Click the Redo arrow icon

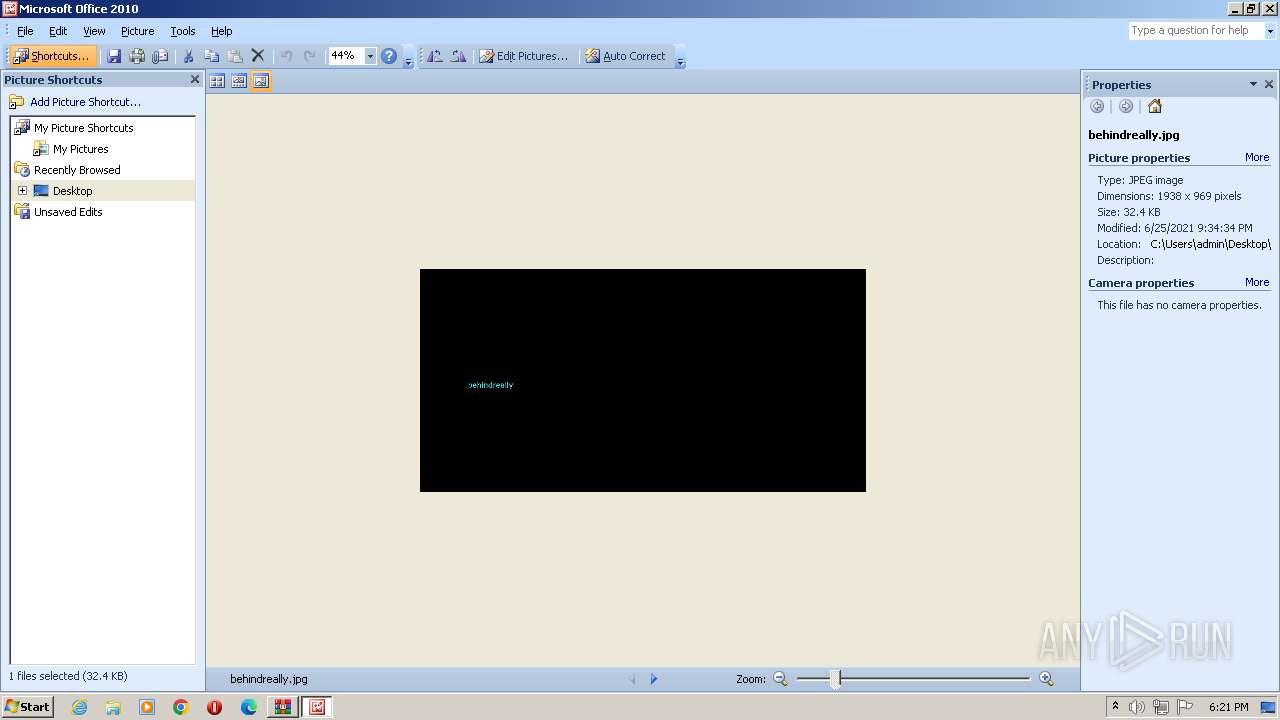tap(310, 56)
